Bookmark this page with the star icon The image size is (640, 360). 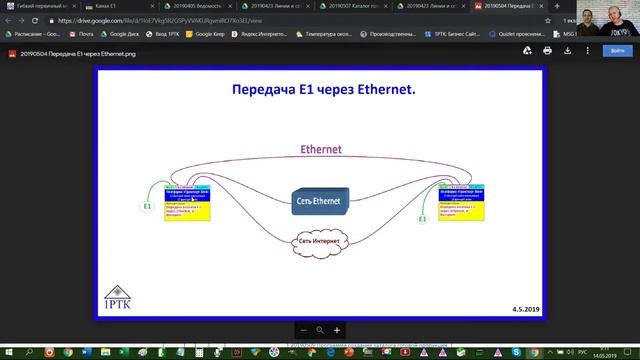point(548,20)
